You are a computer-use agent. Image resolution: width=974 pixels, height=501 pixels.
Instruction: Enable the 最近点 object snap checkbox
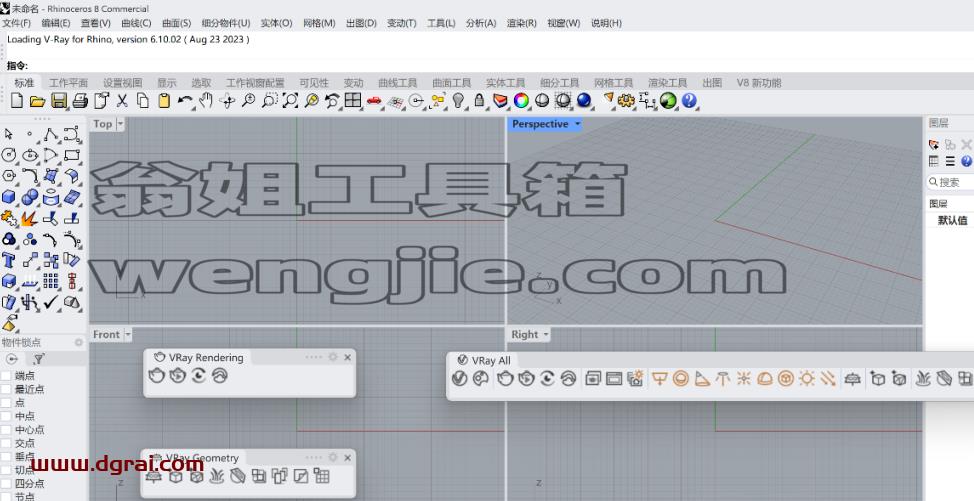(x=6, y=389)
